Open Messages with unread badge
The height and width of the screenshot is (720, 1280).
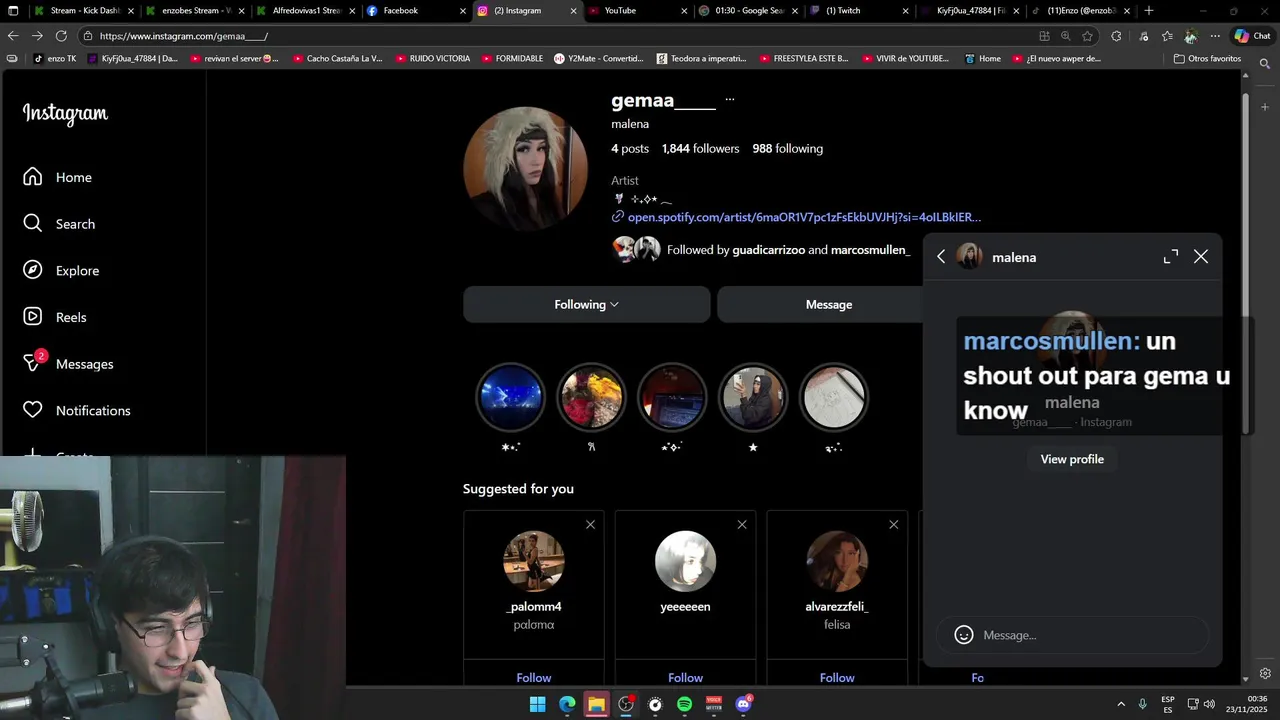tap(68, 363)
